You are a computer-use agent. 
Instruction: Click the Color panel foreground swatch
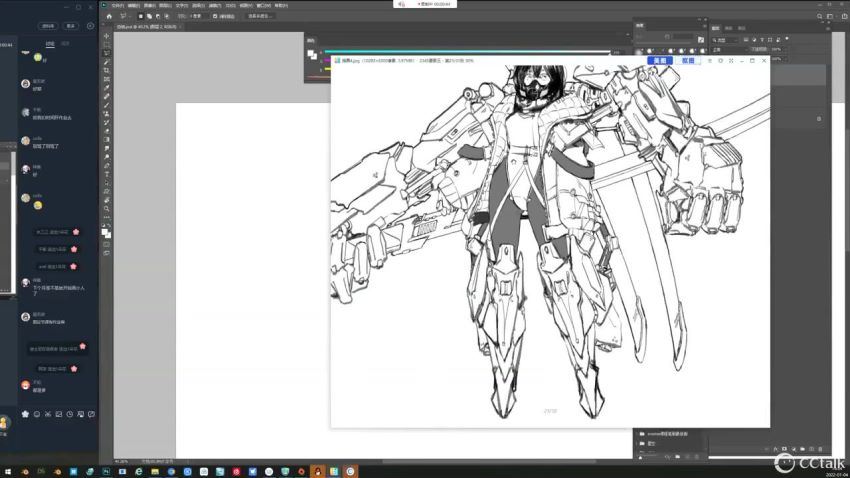[x=311, y=53]
